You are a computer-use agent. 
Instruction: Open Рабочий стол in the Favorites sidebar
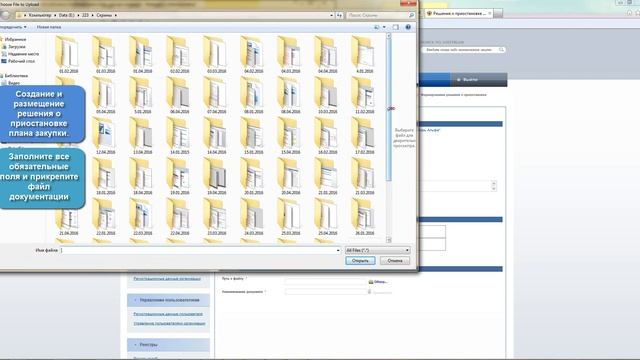click(x=21, y=61)
